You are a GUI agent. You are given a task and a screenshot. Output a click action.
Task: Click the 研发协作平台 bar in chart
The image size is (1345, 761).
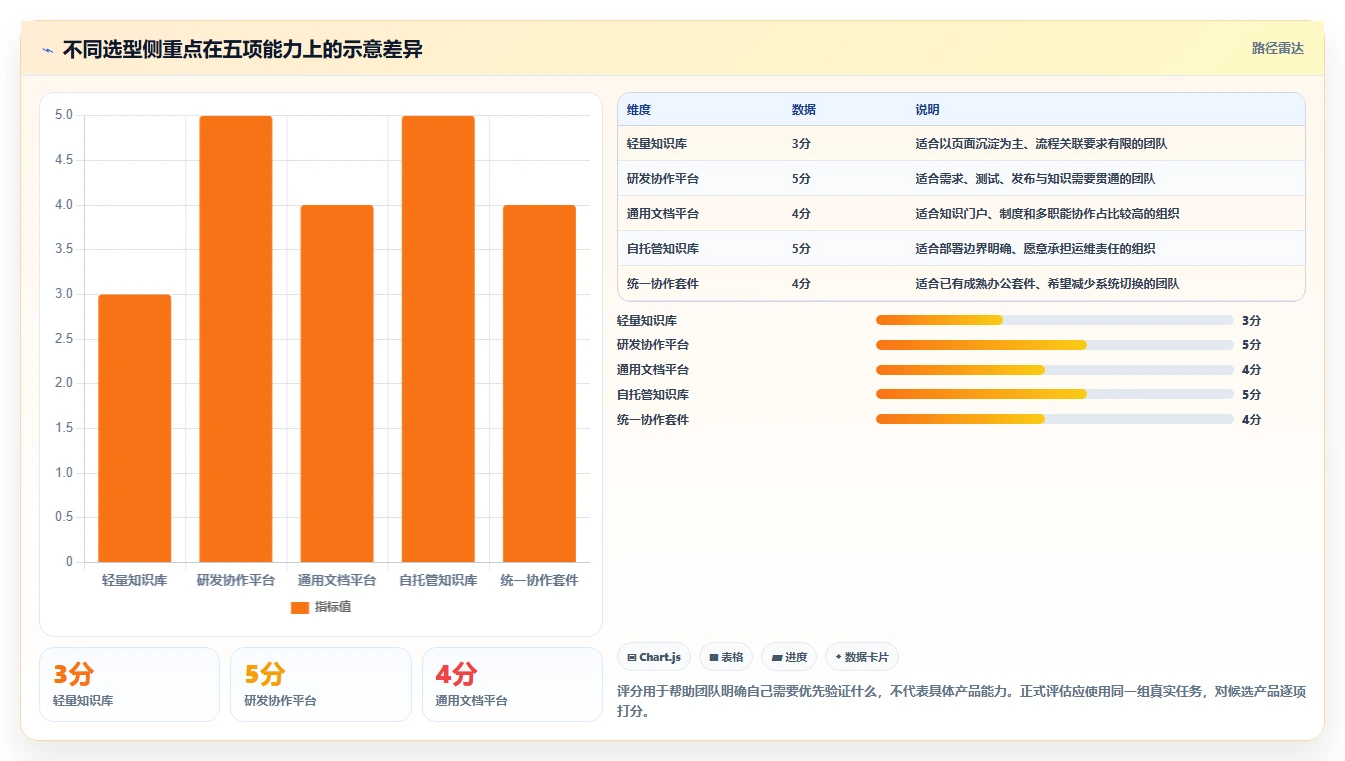click(x=236, y=339)
